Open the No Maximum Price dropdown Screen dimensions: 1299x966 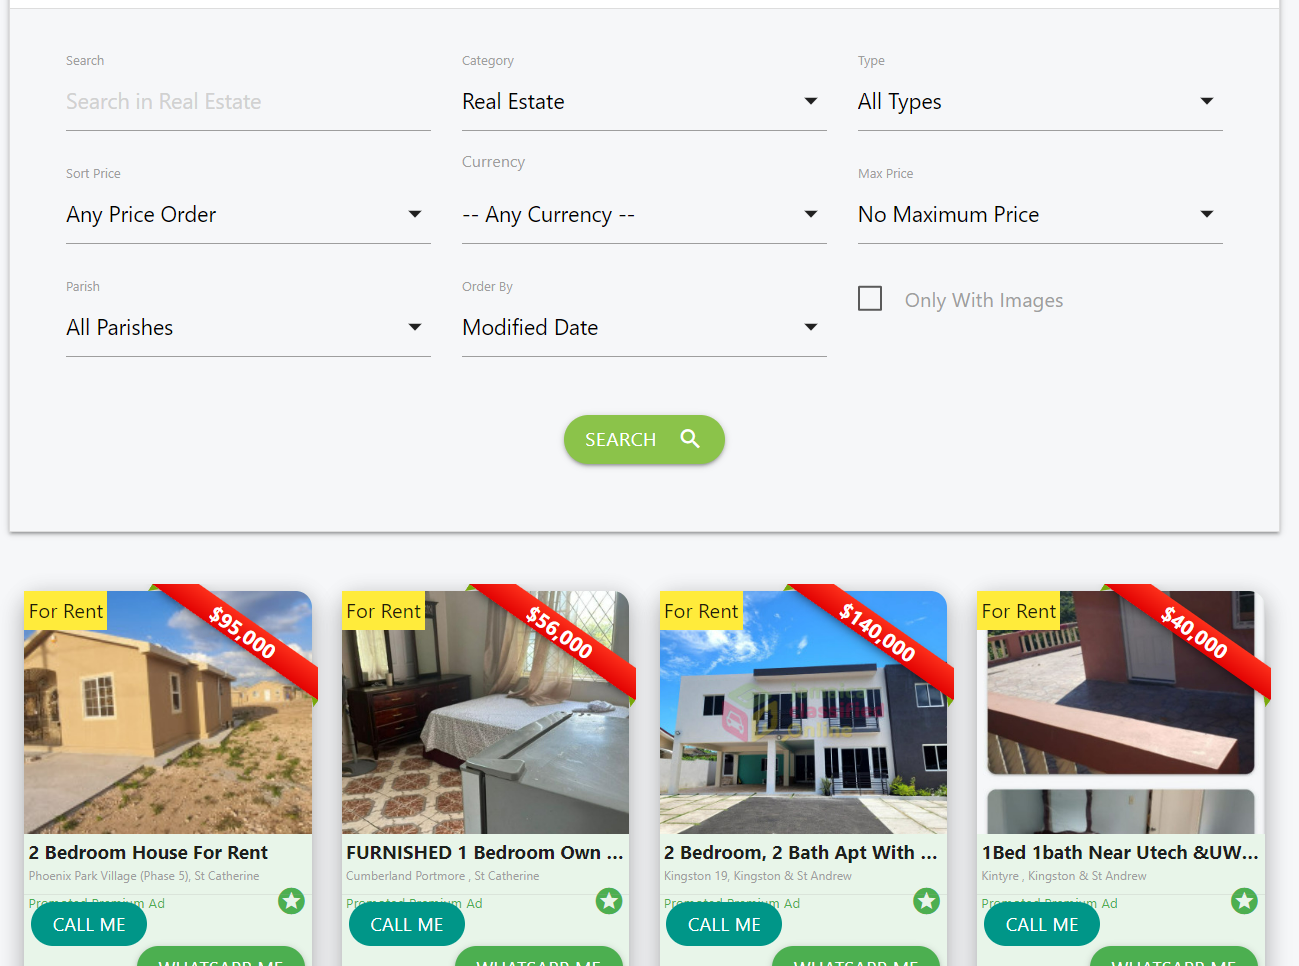[x=1040, y=215]
